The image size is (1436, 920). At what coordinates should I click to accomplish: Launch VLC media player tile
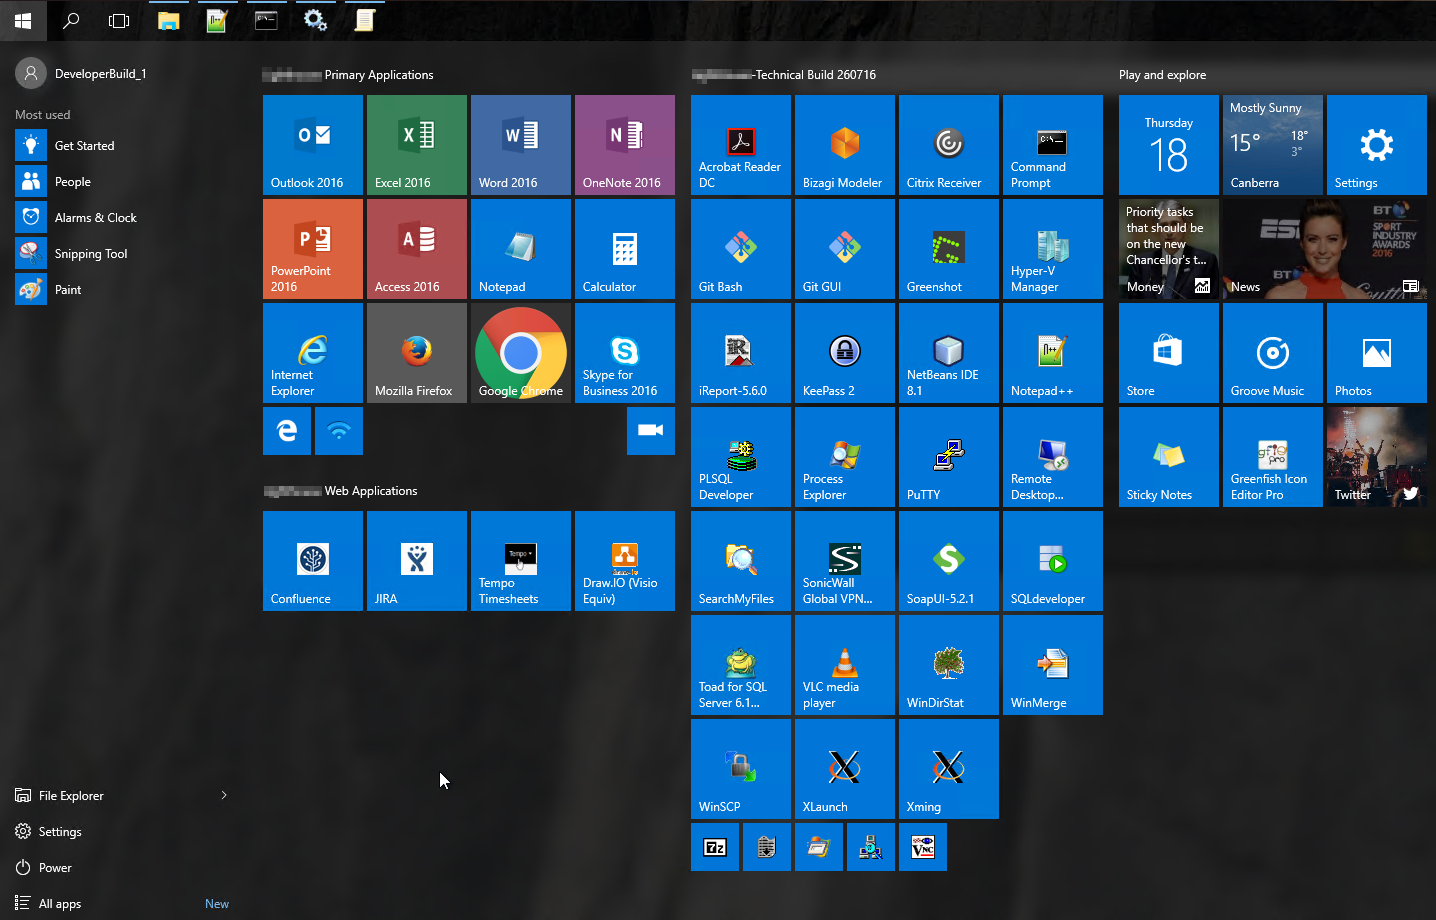845,665
